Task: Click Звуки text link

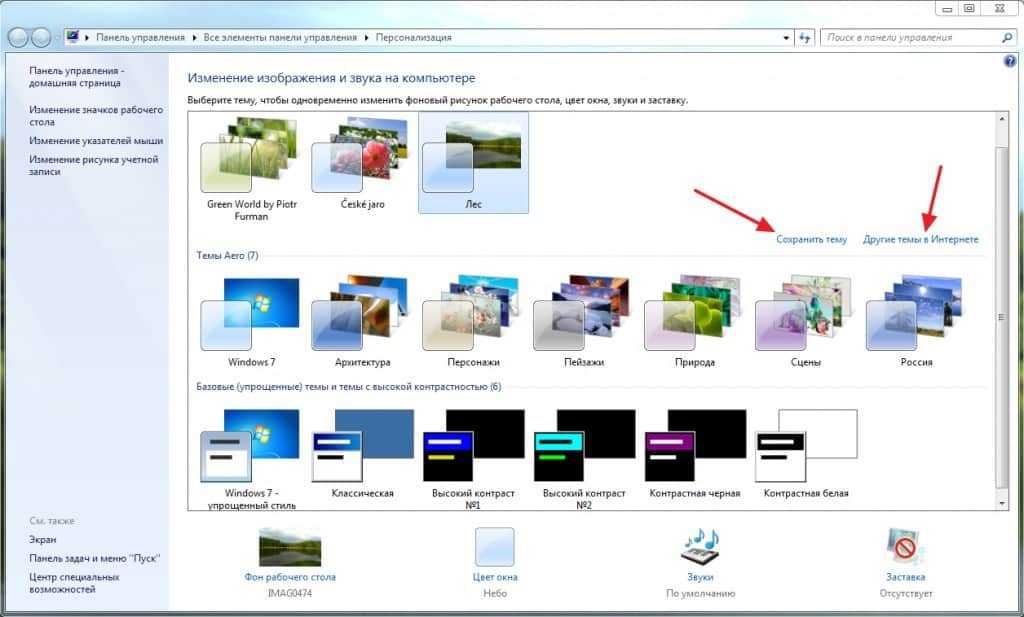Action: coord(700,577)
